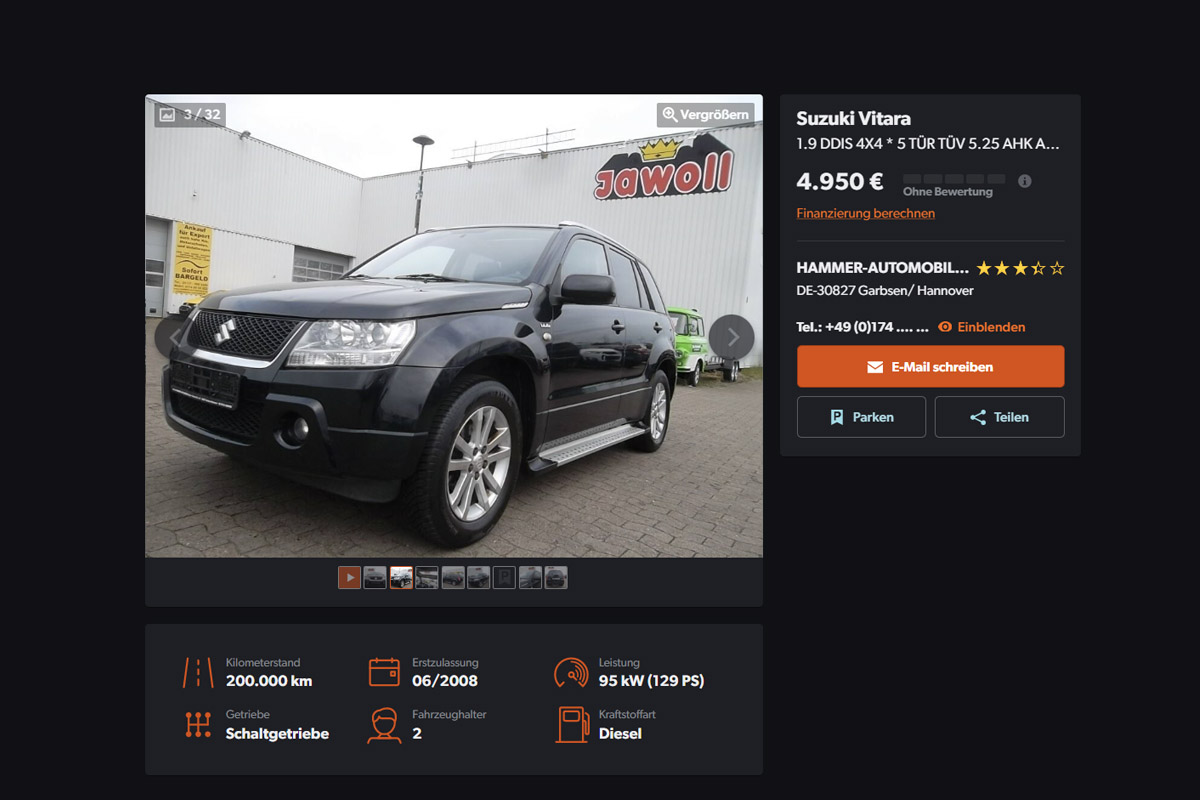Click the price rating info icon

tap(1024, 181)
